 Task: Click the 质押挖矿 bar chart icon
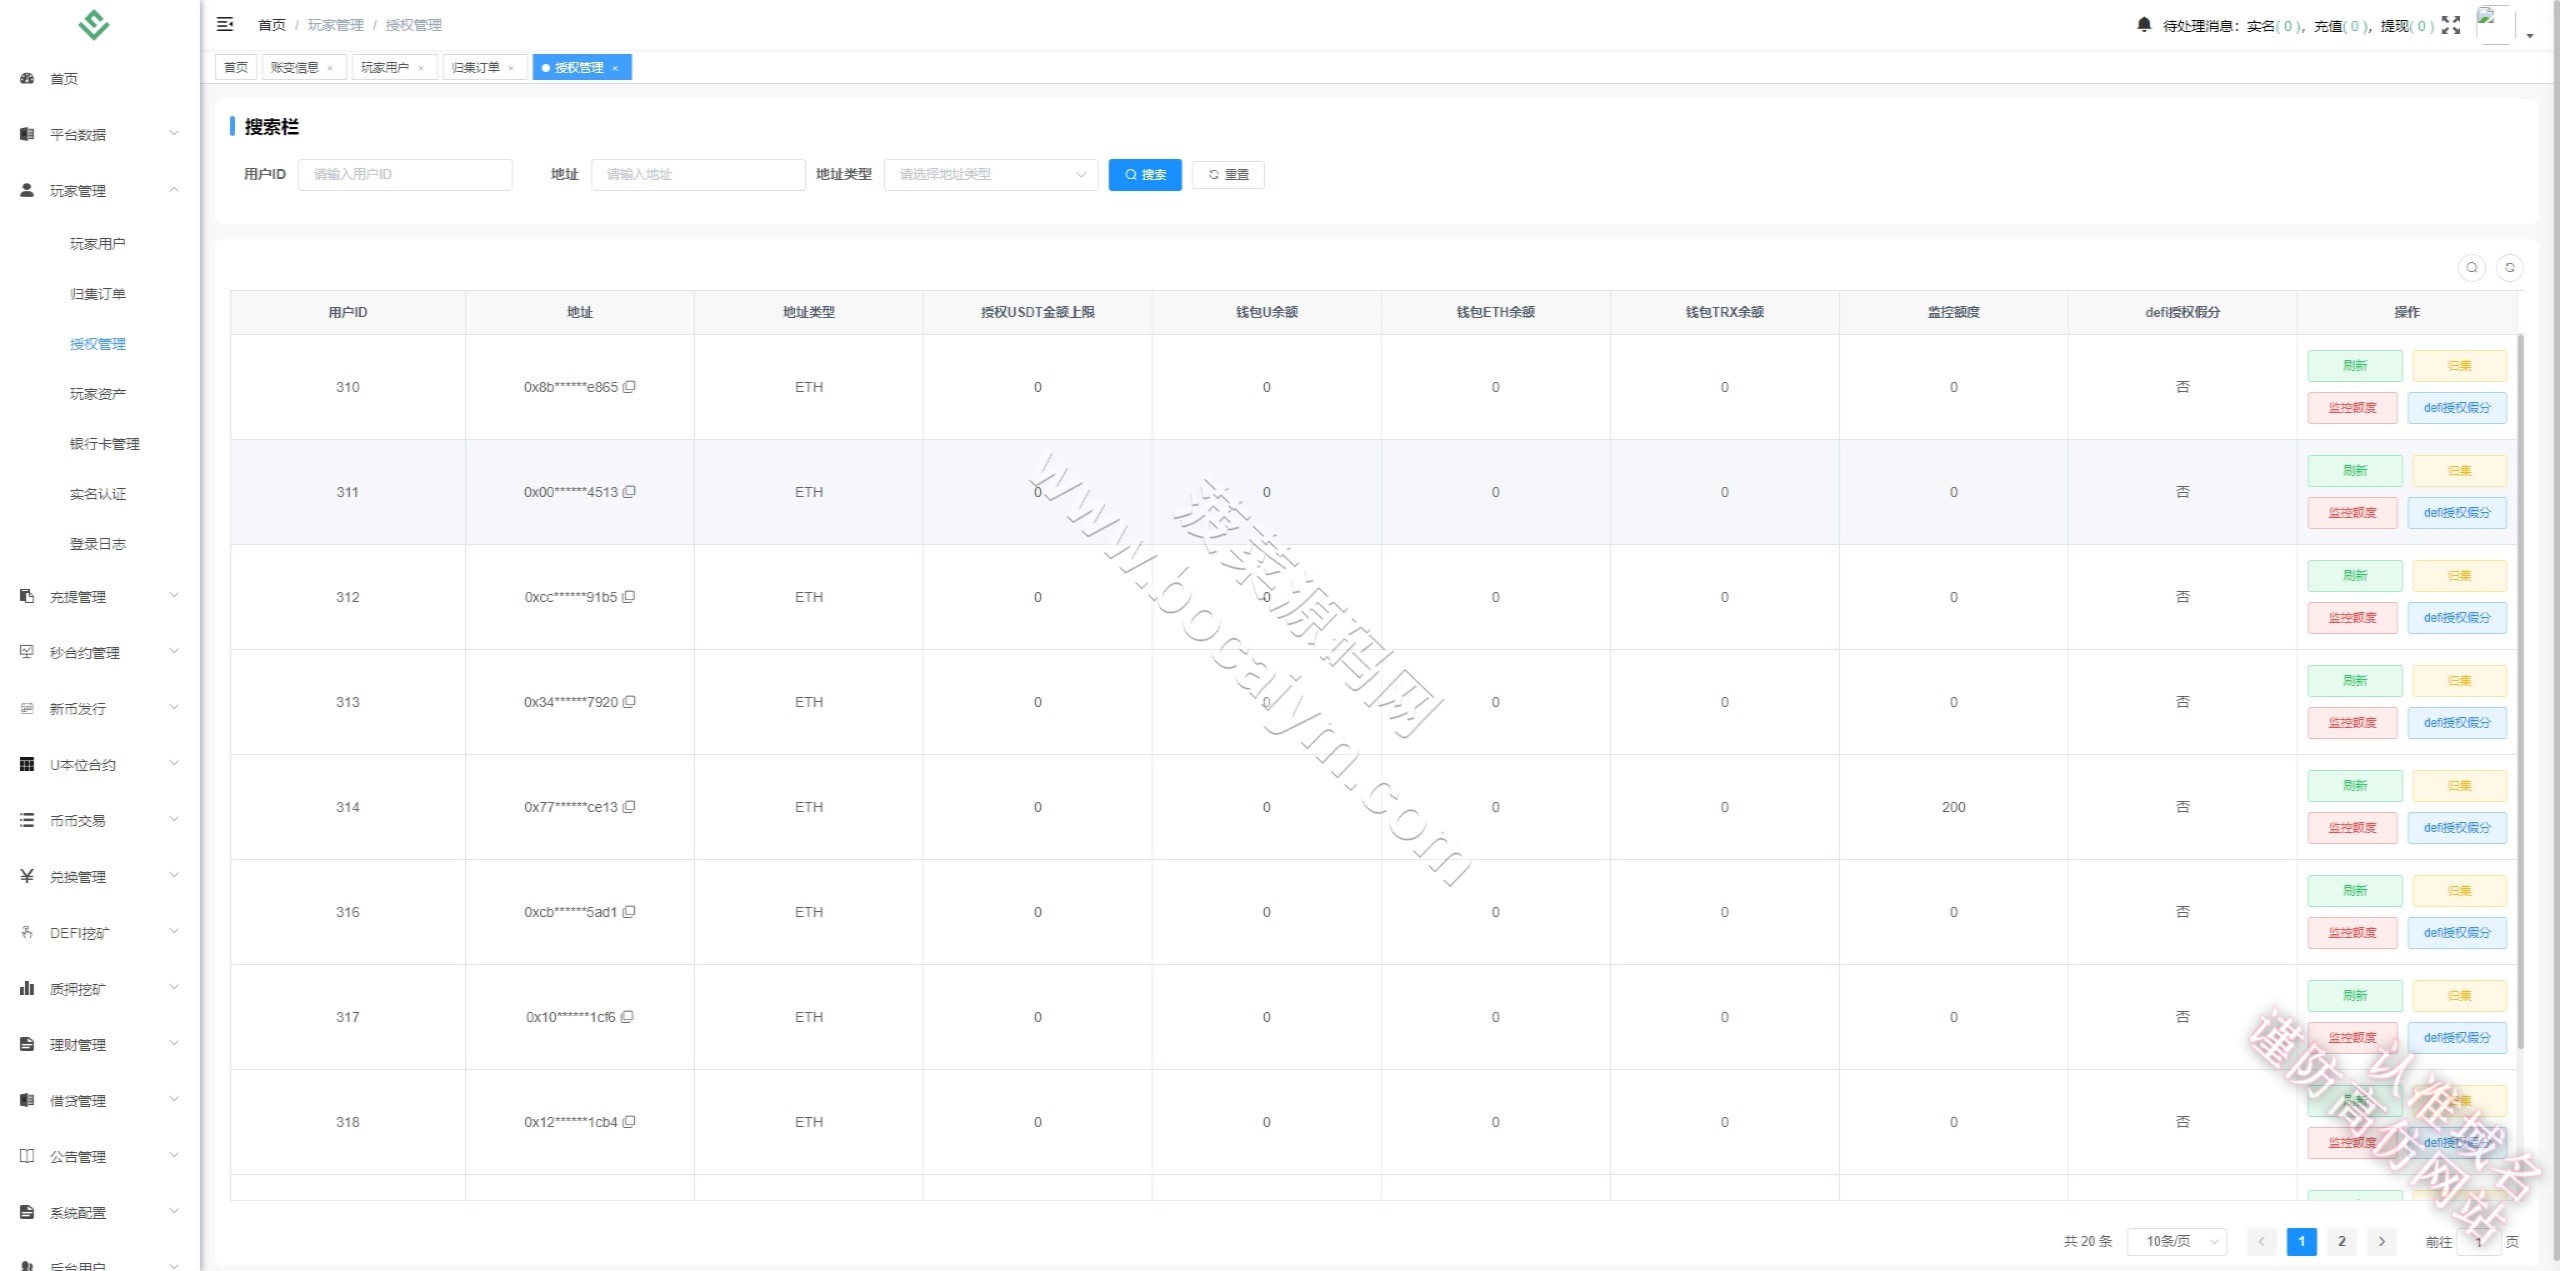pyautogui.click(x=27, y=988)
